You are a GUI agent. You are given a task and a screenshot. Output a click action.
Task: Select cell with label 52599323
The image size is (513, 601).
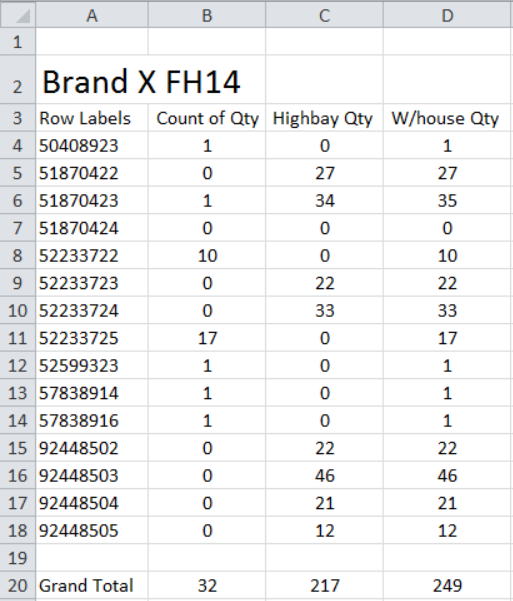[x=92, y=366]
